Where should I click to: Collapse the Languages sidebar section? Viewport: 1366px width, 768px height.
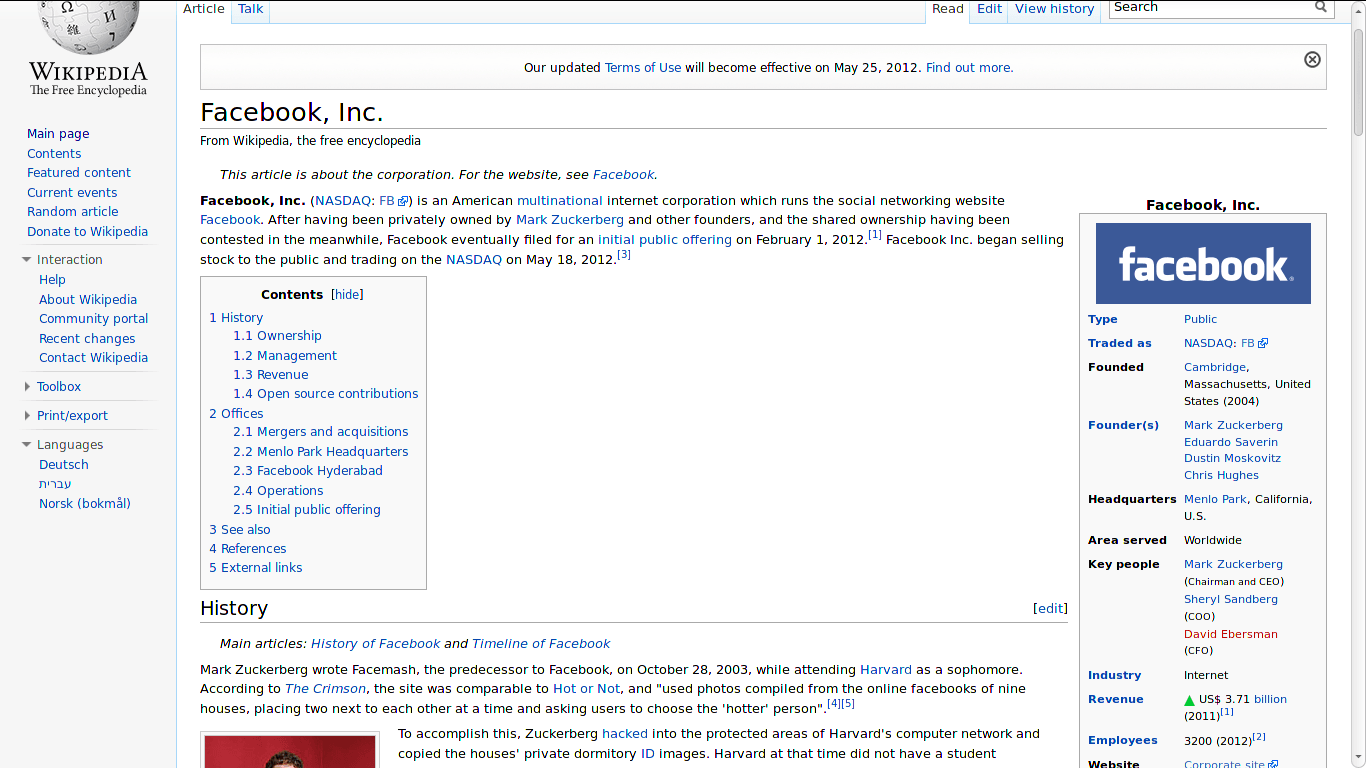tap(27, 445)
